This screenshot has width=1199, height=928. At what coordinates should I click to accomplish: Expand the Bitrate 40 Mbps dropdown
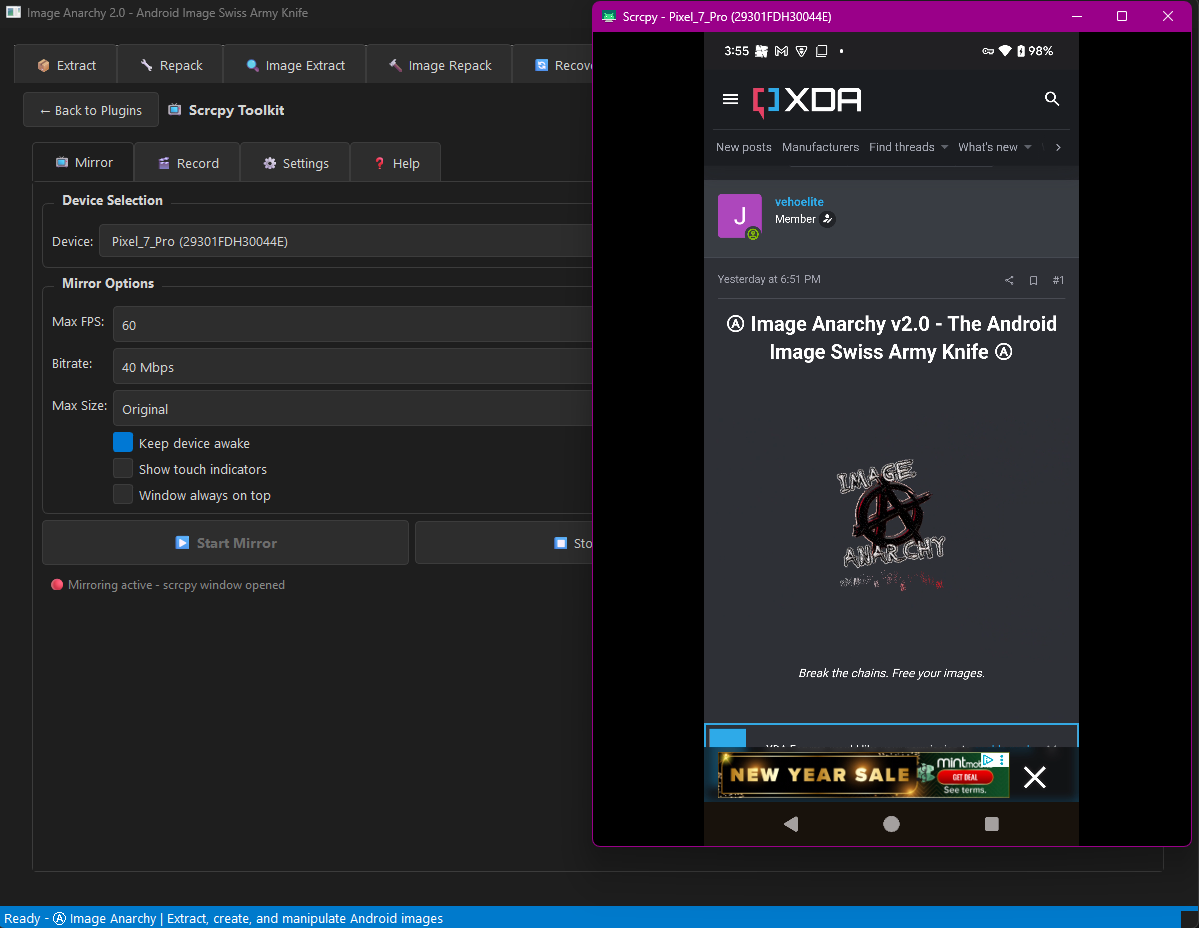coord(352,367)
